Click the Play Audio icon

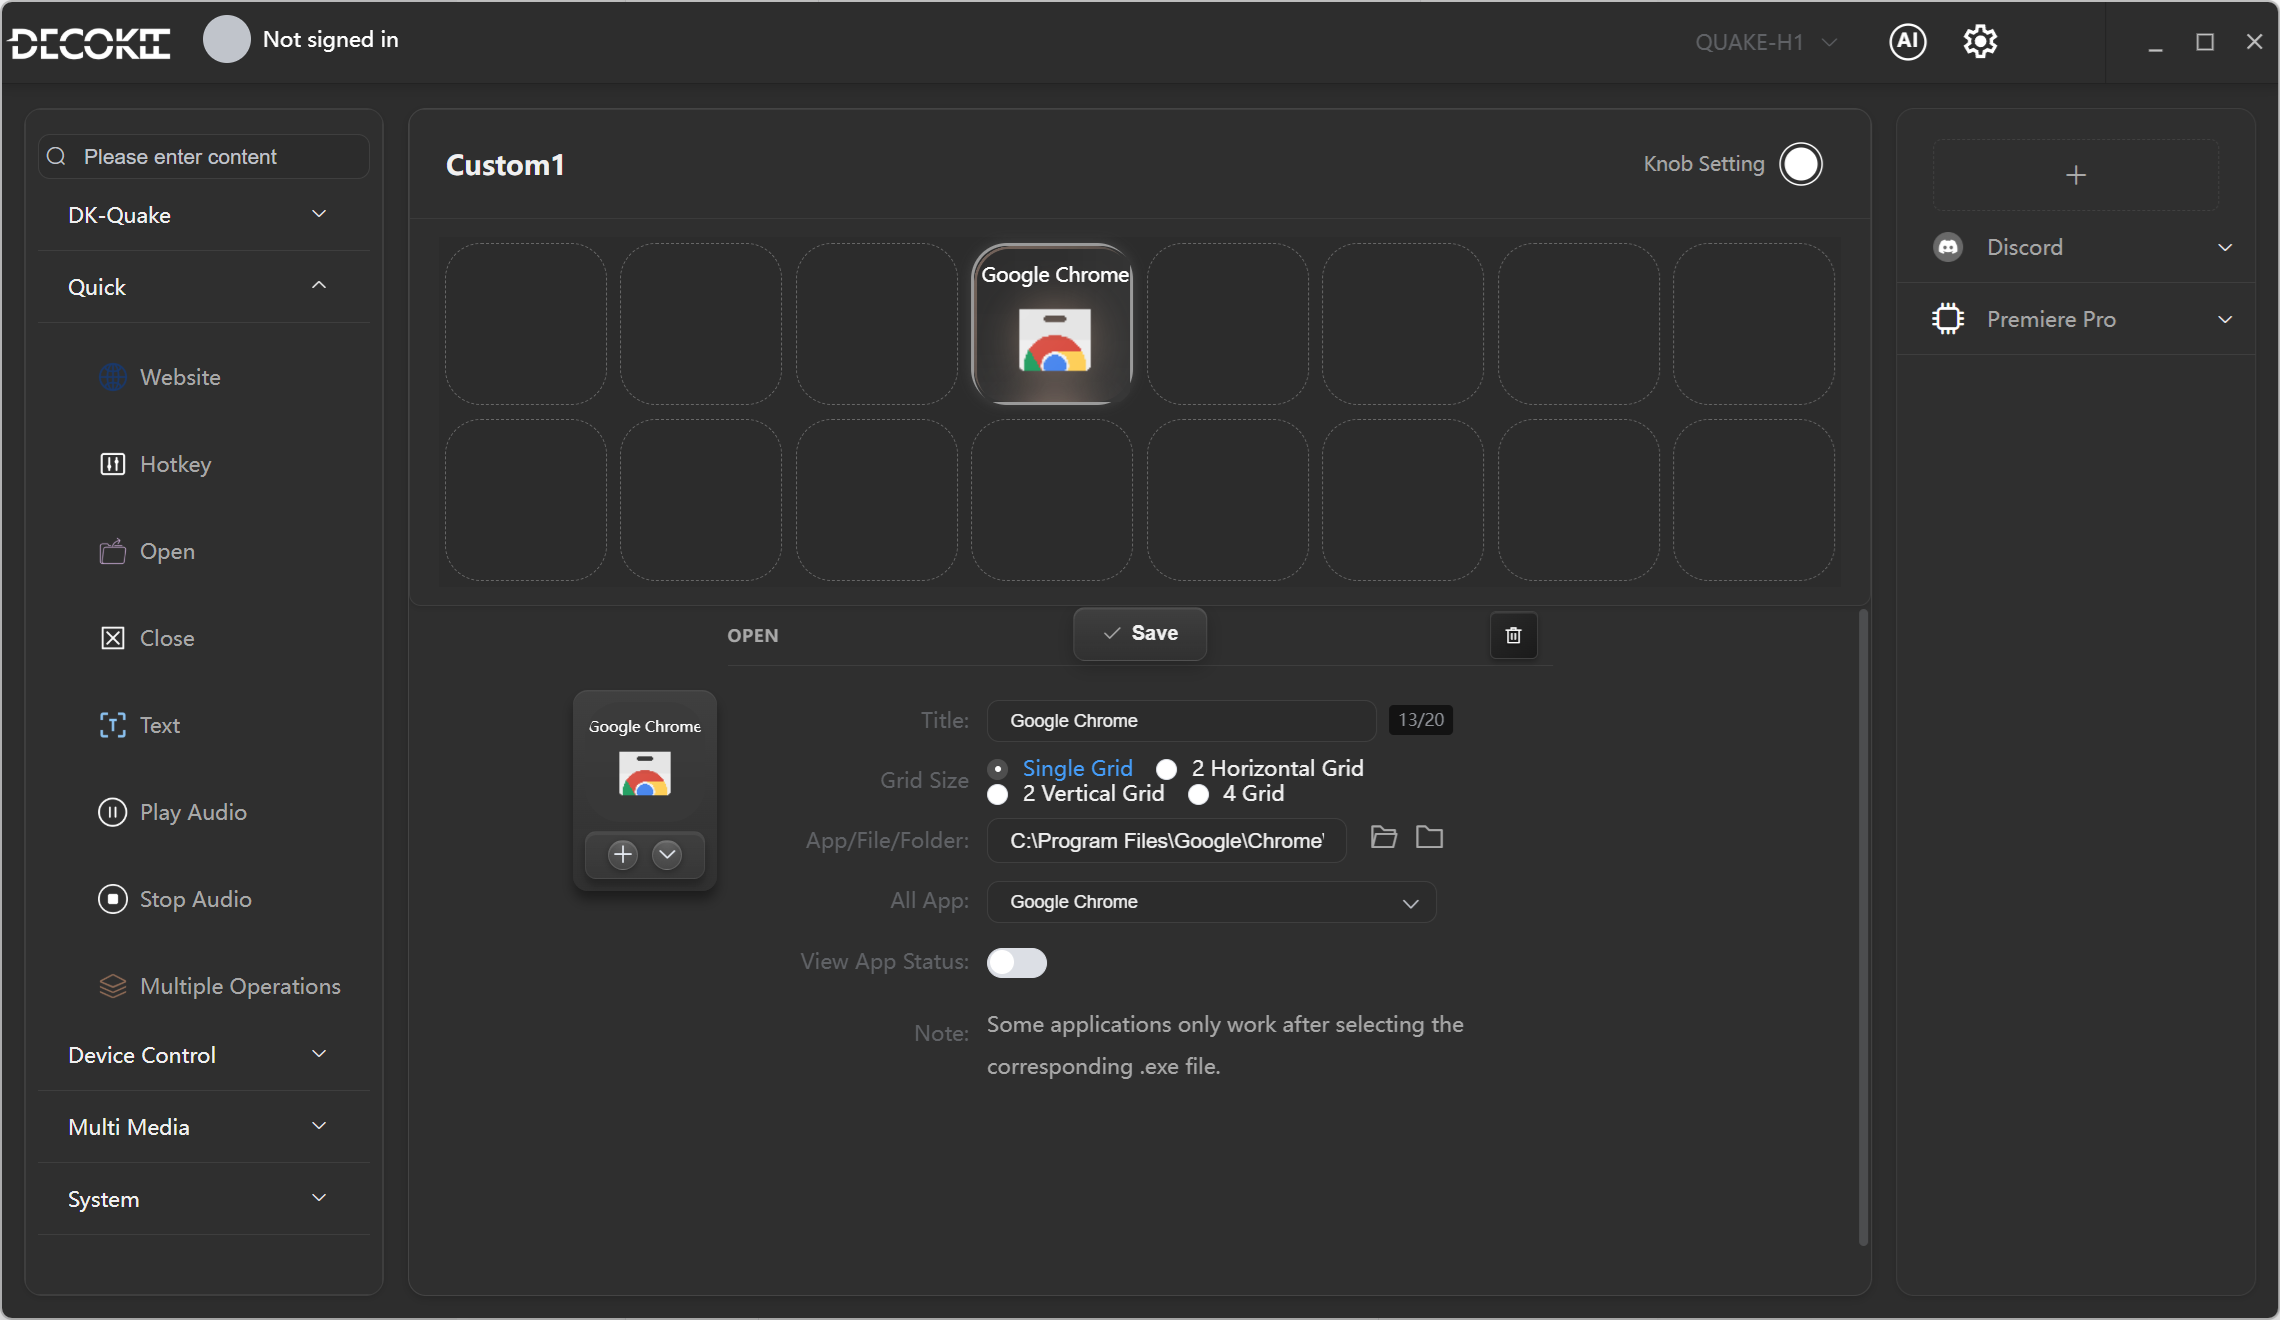[113, 812]
